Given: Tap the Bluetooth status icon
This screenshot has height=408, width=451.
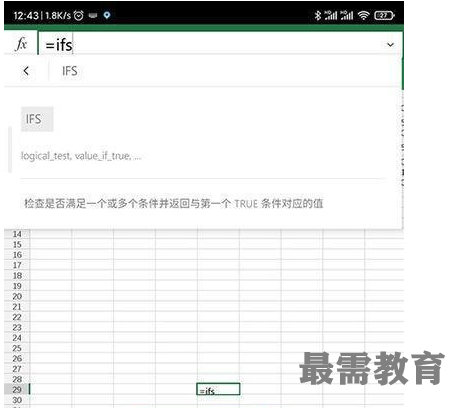Looking at the screenshot, I should 318,15.
